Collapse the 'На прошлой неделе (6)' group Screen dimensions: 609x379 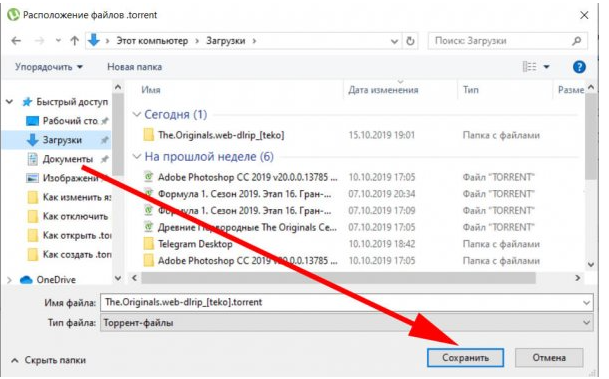click(x=136, y=156)
